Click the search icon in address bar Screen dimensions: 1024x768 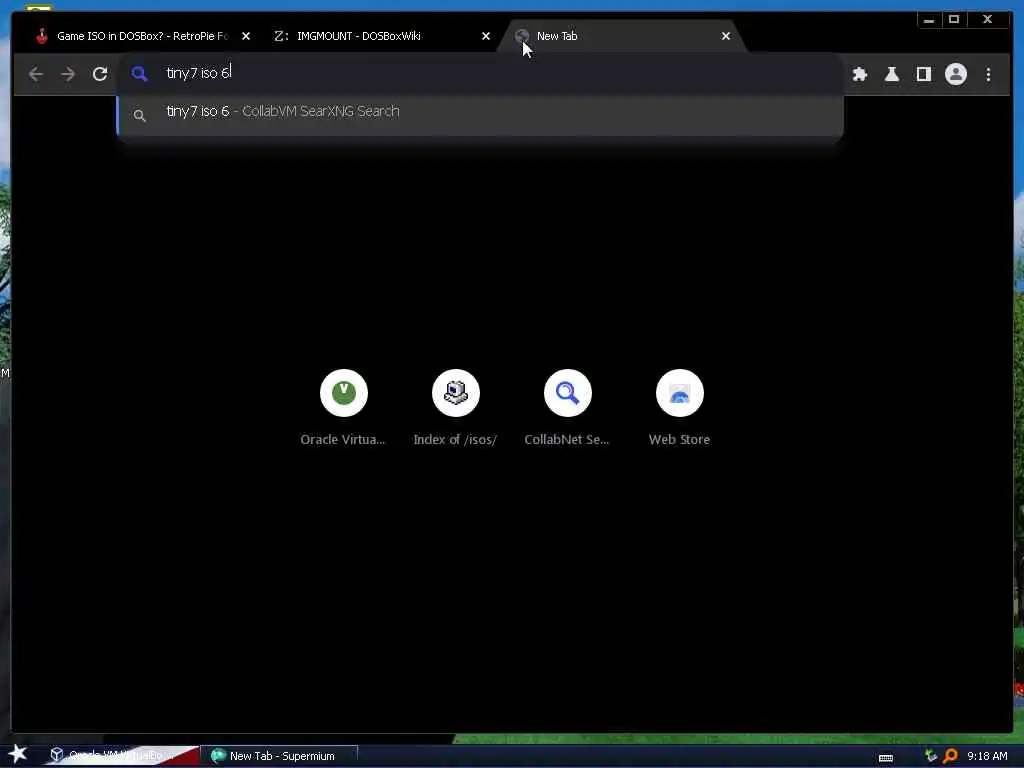tap(139, 74)
